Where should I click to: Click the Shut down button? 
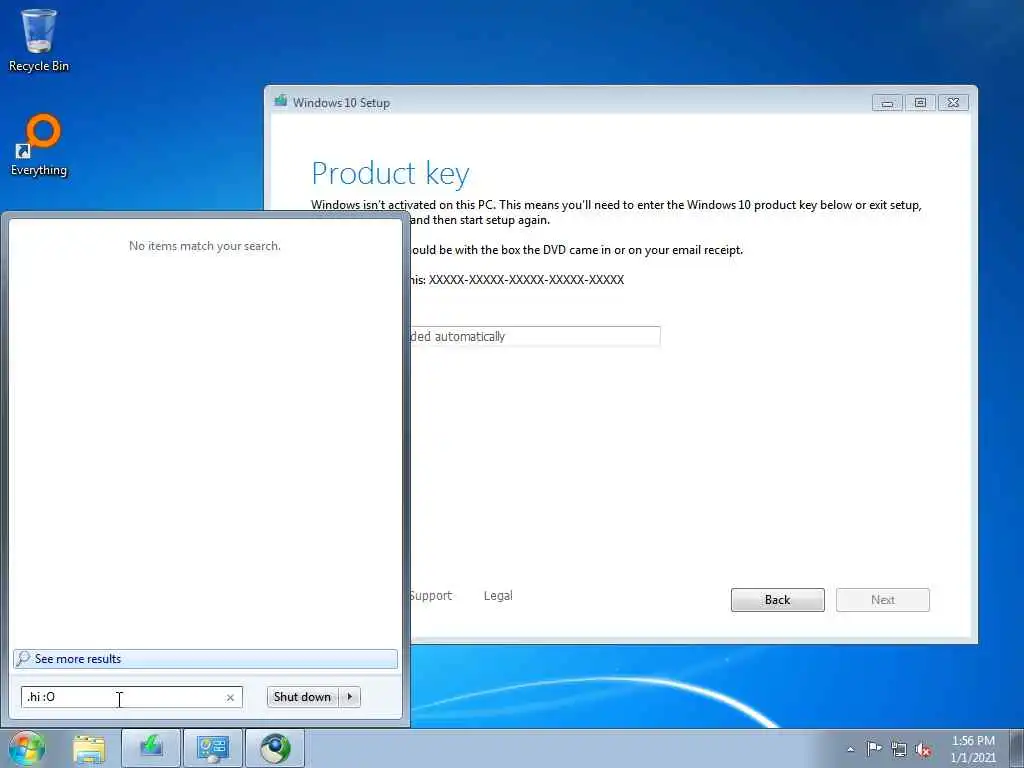302,697
